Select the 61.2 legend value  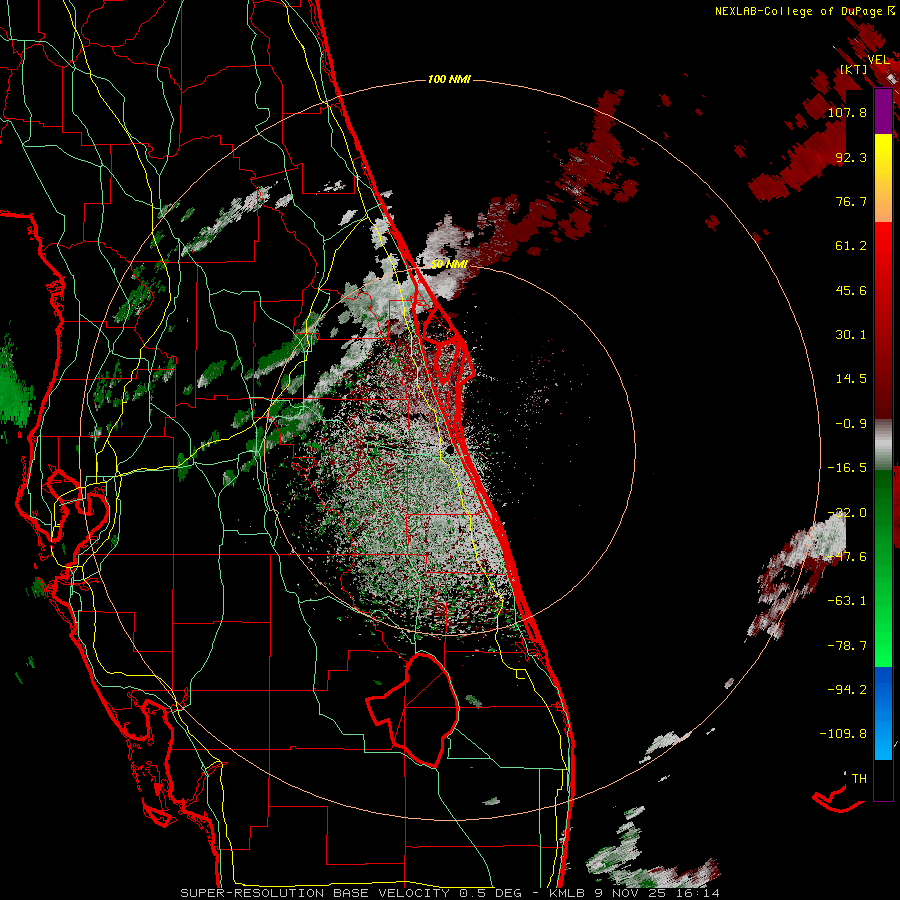[x=851, y=246]
